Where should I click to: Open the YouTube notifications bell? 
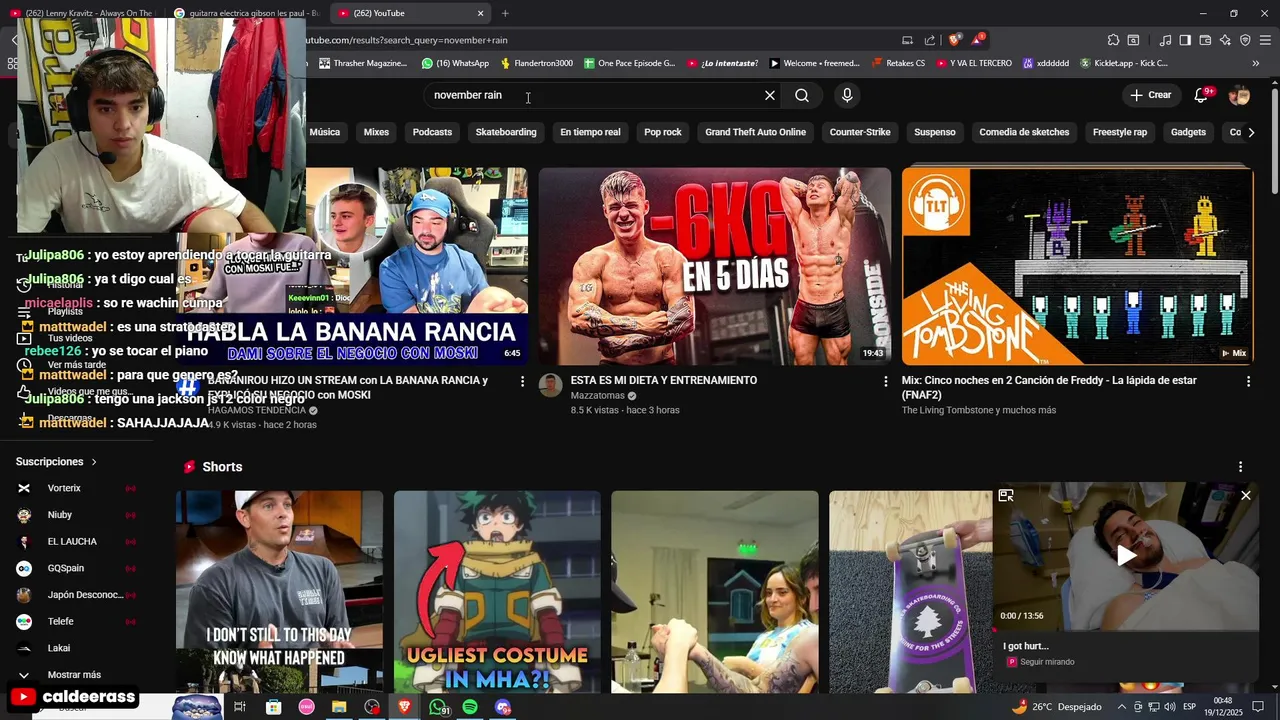pos(1201,95)
